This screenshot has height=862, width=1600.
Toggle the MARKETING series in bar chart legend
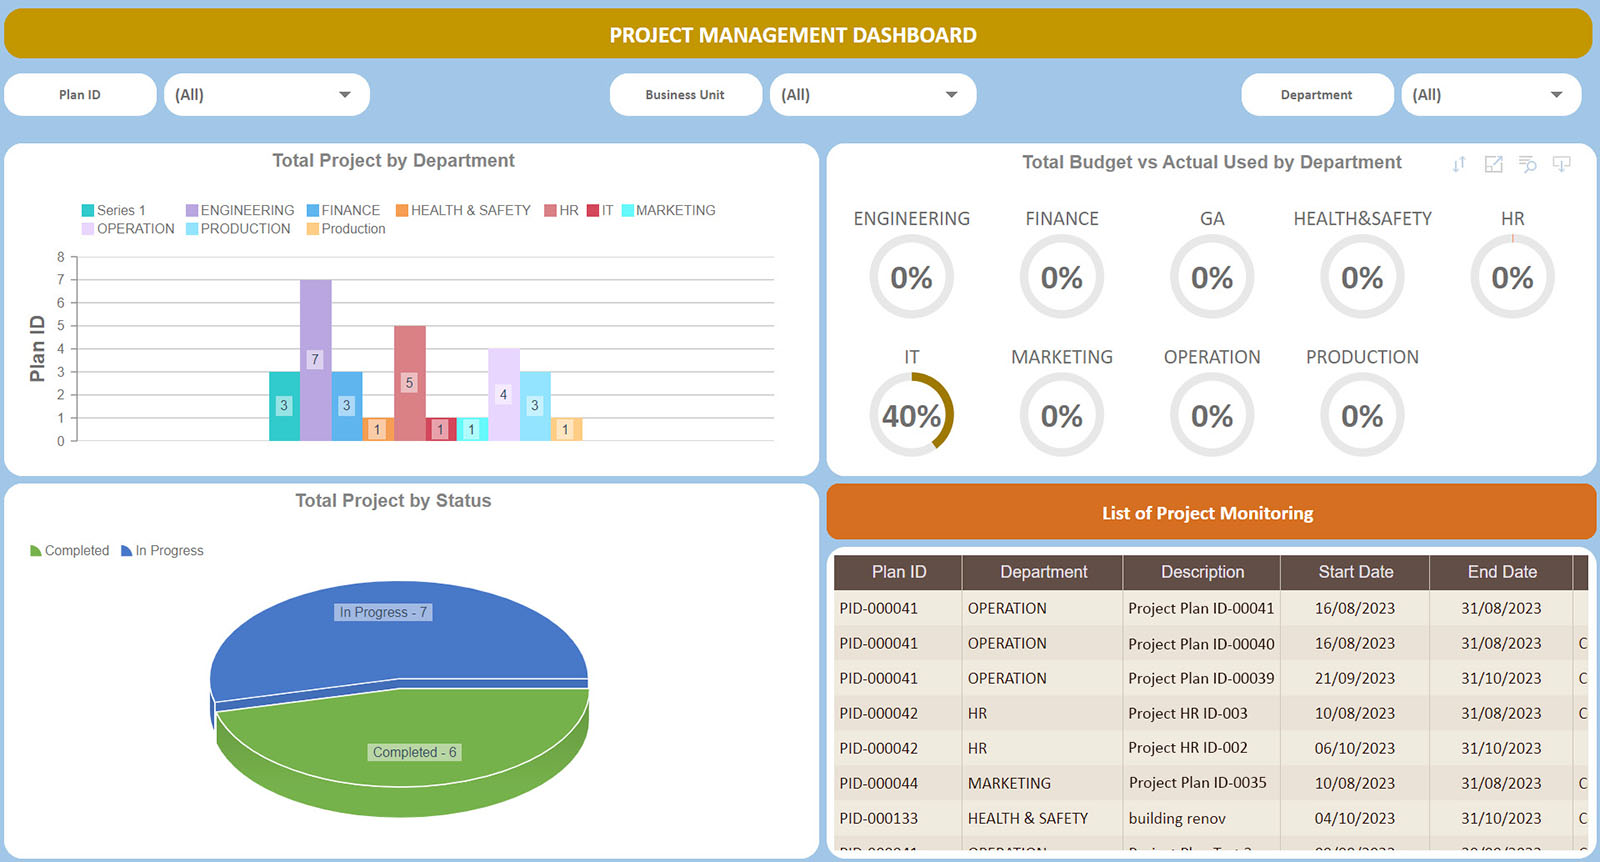click(x=668, y=211)
